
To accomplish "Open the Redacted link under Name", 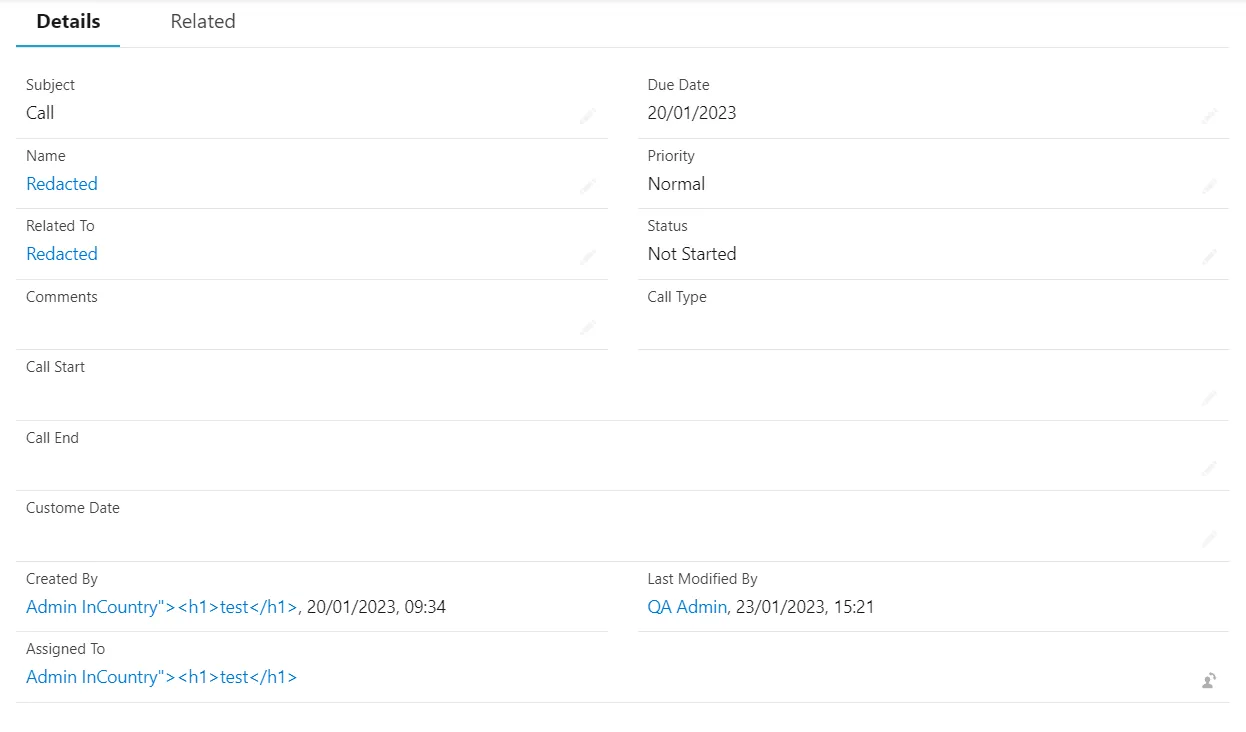I will (x=62, y=184).
